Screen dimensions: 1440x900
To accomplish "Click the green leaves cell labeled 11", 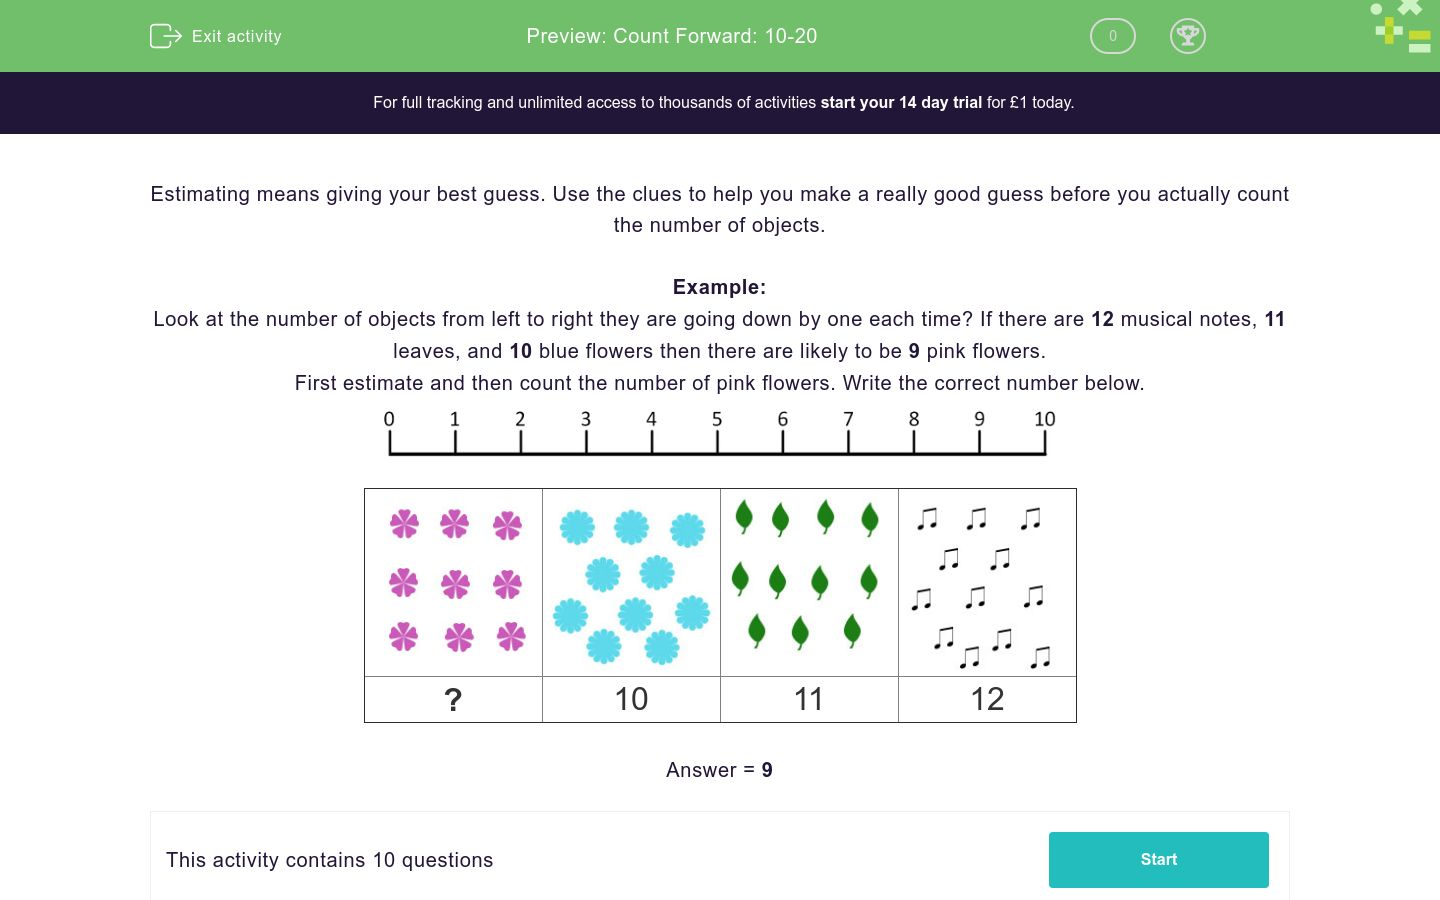I will coord(809,582).
